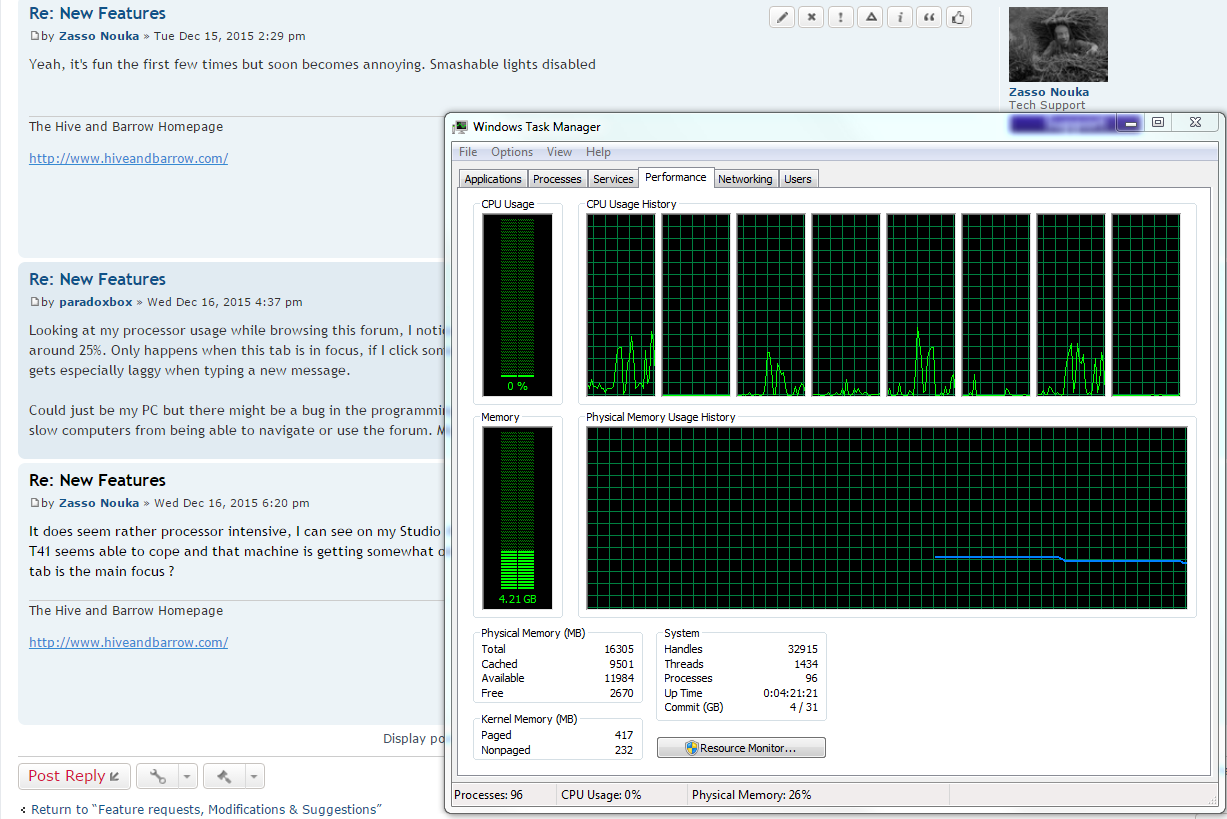
Task: Click the warn user triangle icon
Action: tap(870, 17)
